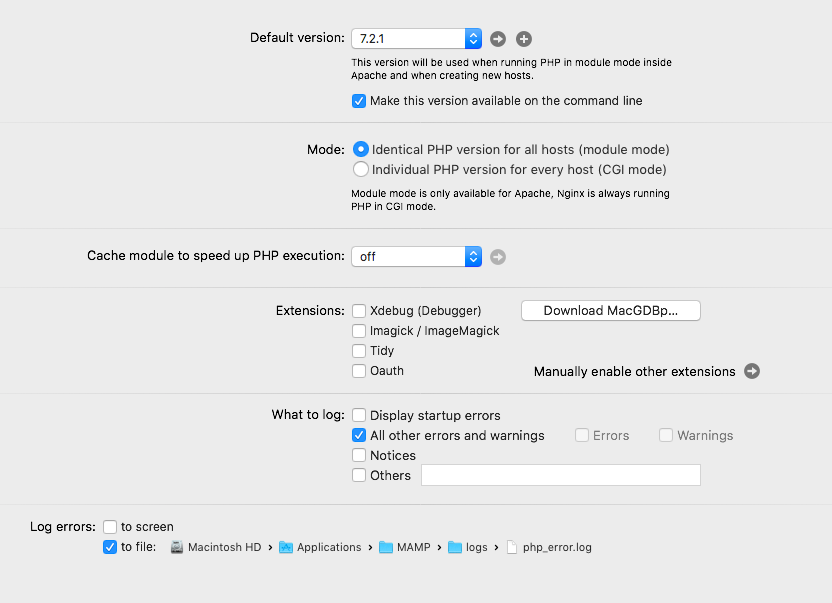This screenshot has width=832, height=603.
Task: Click the logs folder icon in path
Action: pyautogui.click(x=455, y=547)
